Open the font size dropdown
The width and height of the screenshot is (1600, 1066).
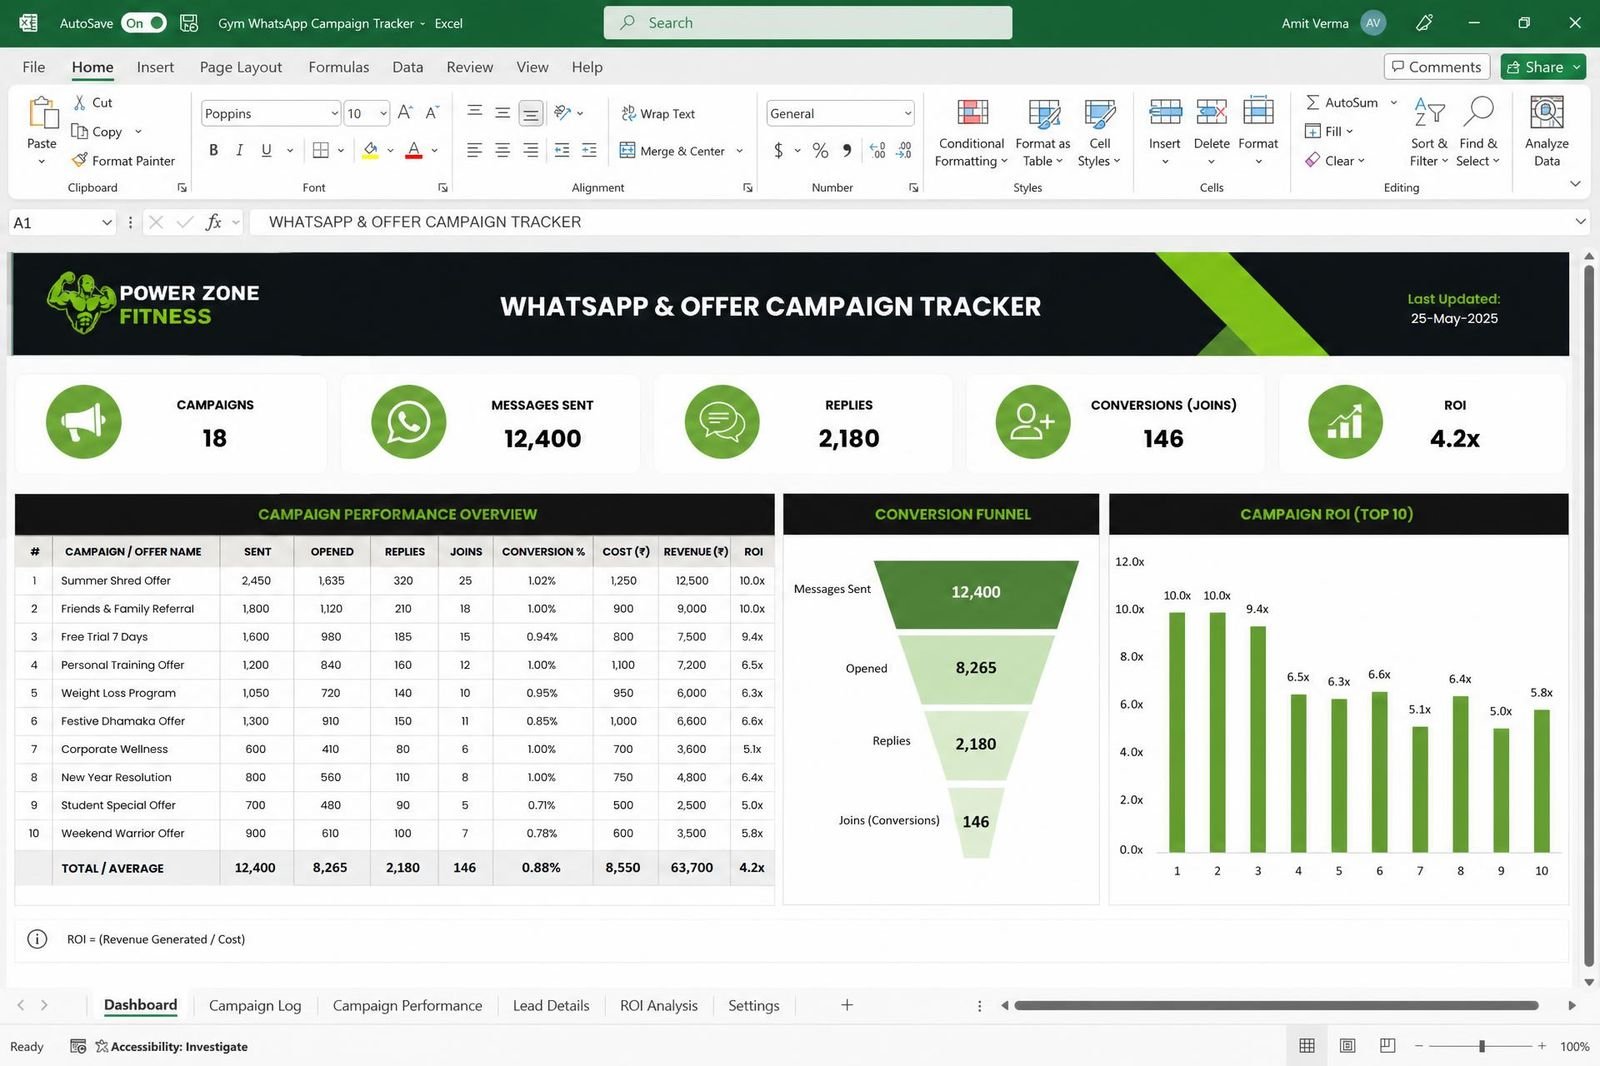tap(383, 113)
